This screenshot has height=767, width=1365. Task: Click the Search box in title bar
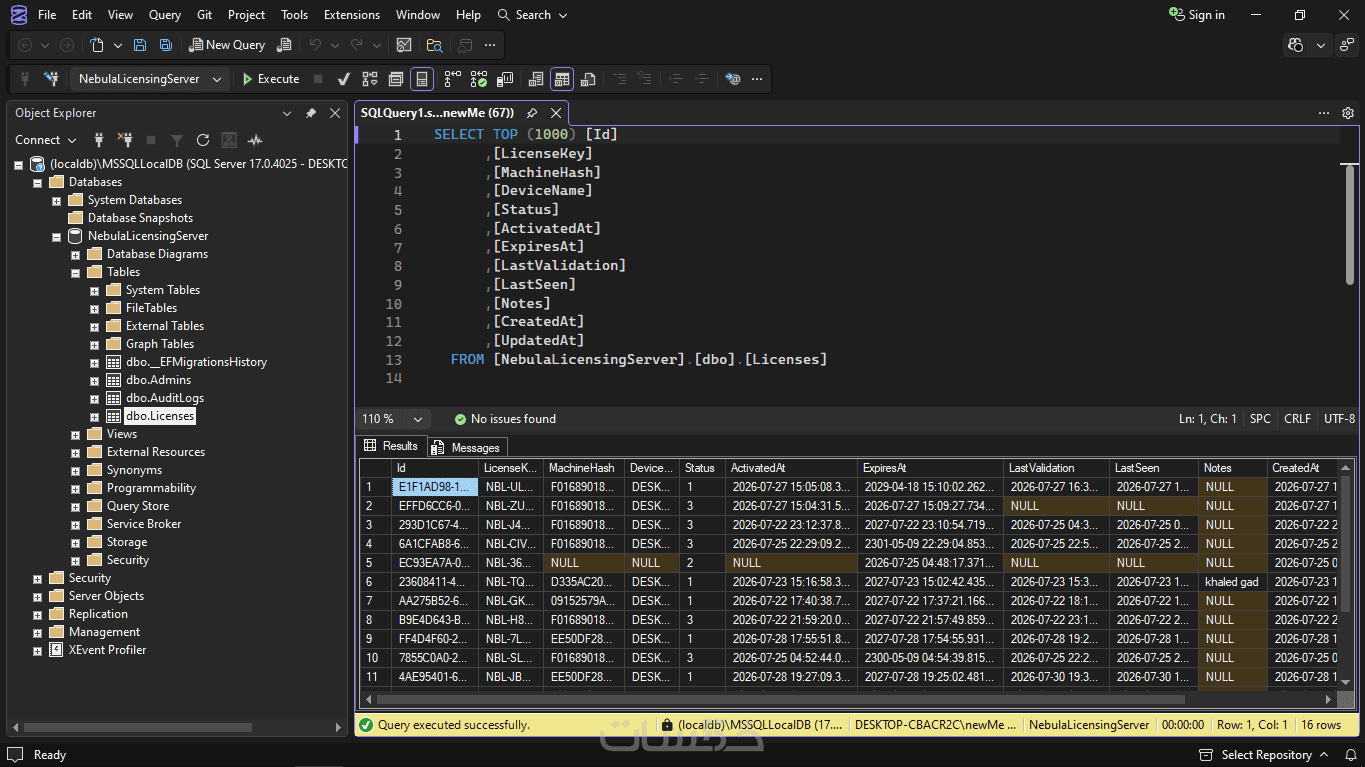pos(532,15)
